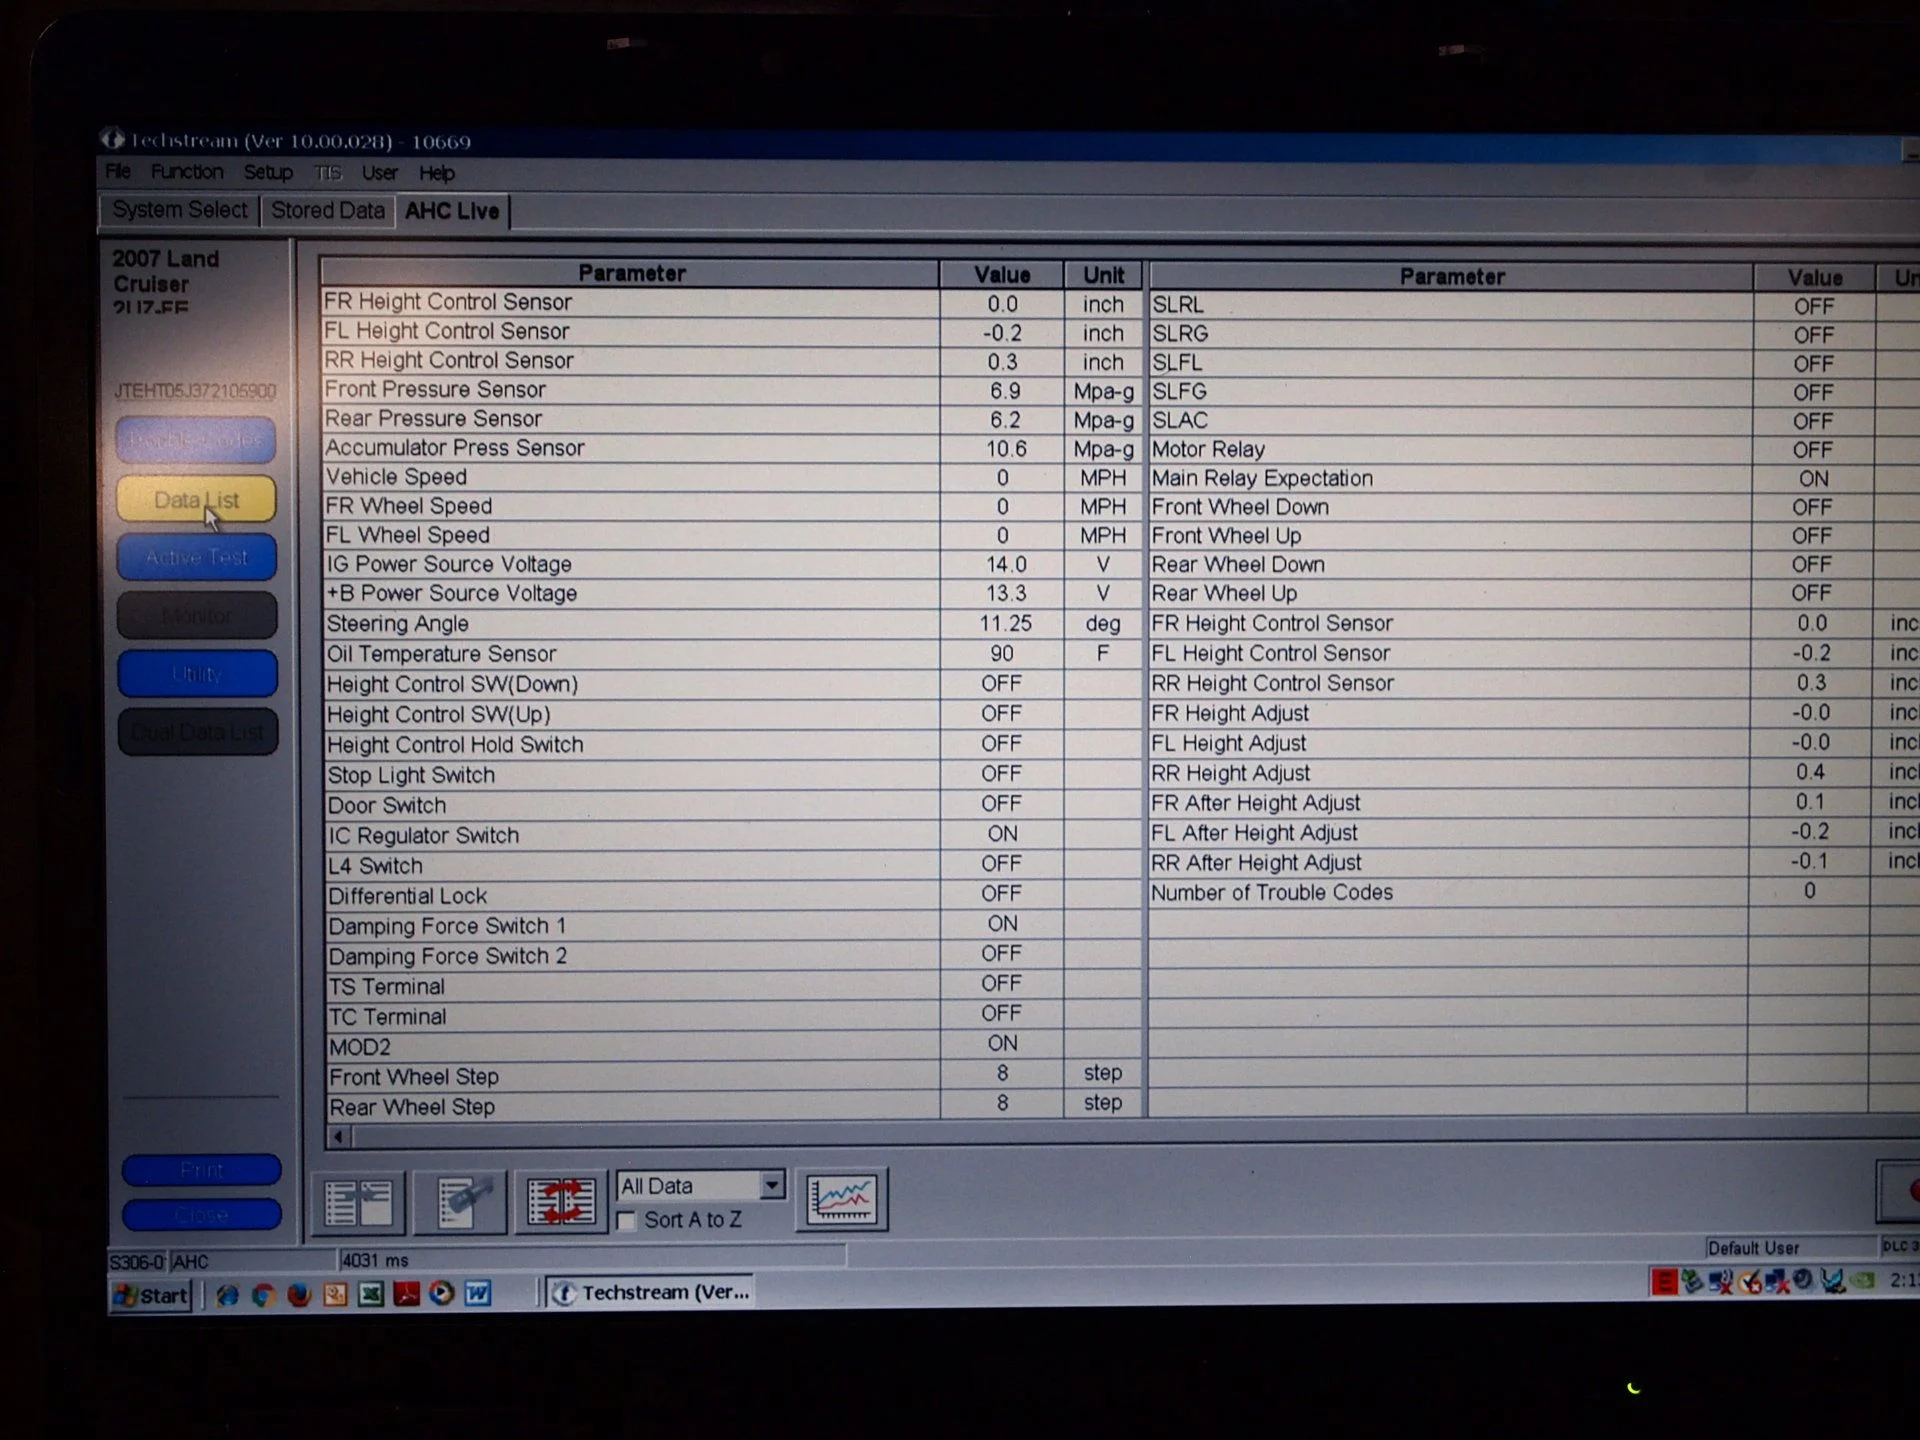This screenshot has height=1440, width=1920.
Task: Enable the Sort A to Z checkbox
Action: [627, 1221]
